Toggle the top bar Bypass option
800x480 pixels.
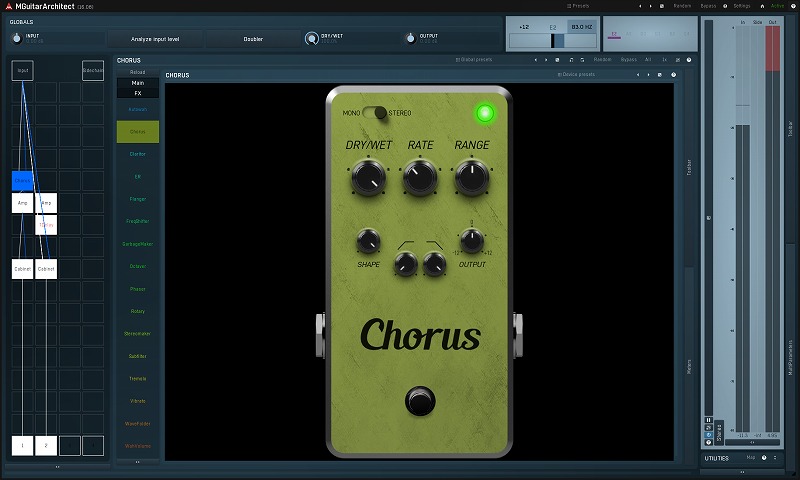(708, 6)
